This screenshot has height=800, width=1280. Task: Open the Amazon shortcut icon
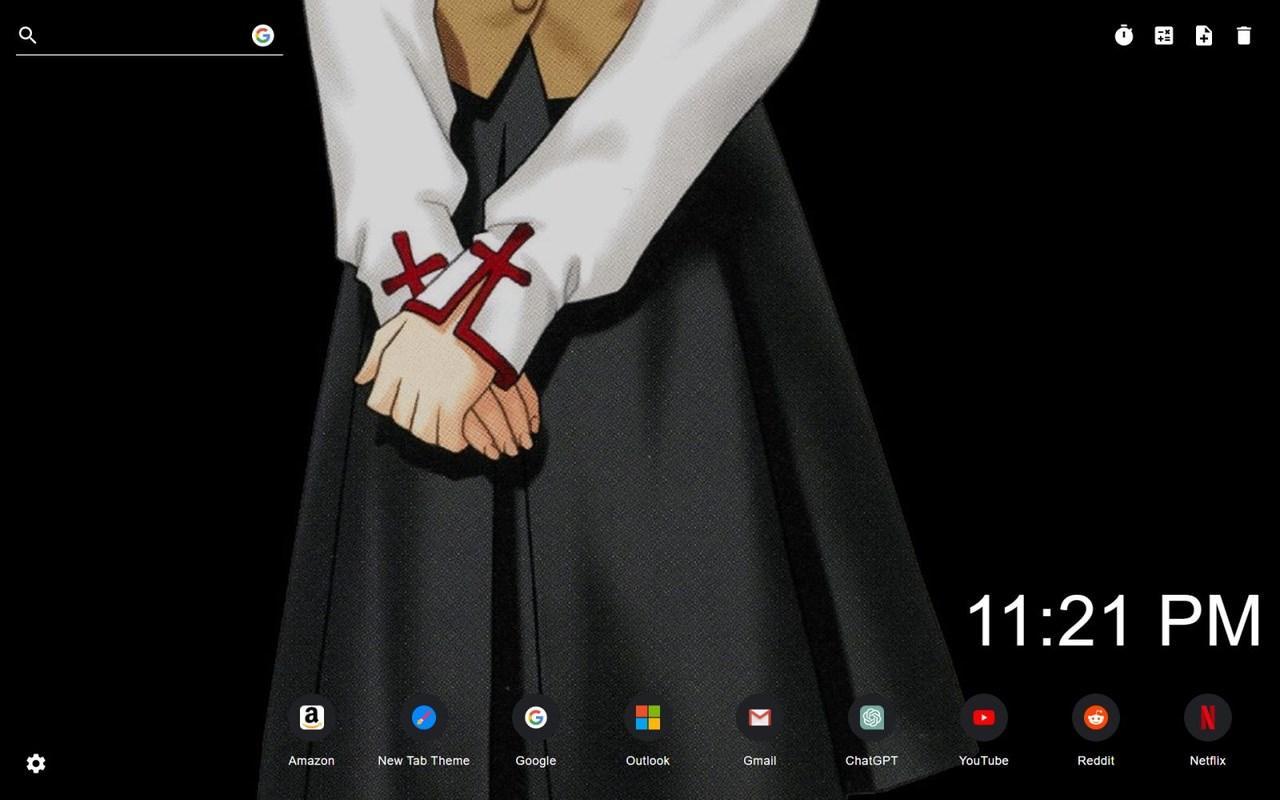coord(312,718)
